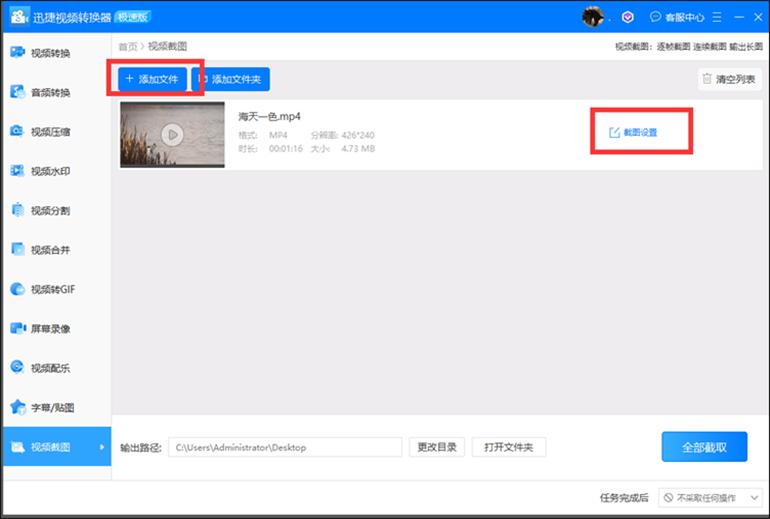770x519 pixels.
Task: Expand the 视频截图 sidebar arrow
Action: pos(101,447)
